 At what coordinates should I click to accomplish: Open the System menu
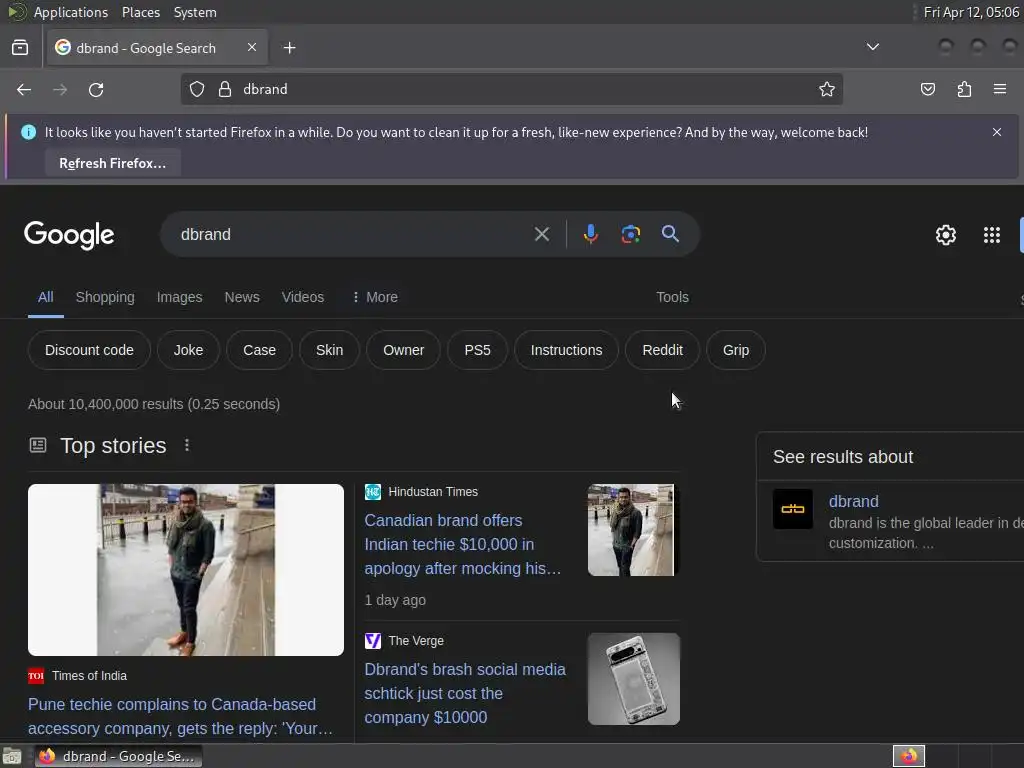pos(195,12)
